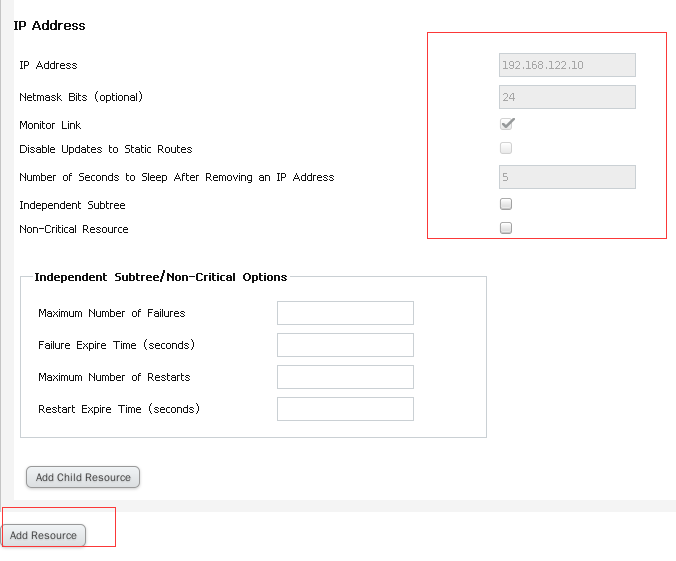This screenshot has width=676, height=561.
Task: Focus the Maximum Number of Restarts input box
Action: pos(345,377)
